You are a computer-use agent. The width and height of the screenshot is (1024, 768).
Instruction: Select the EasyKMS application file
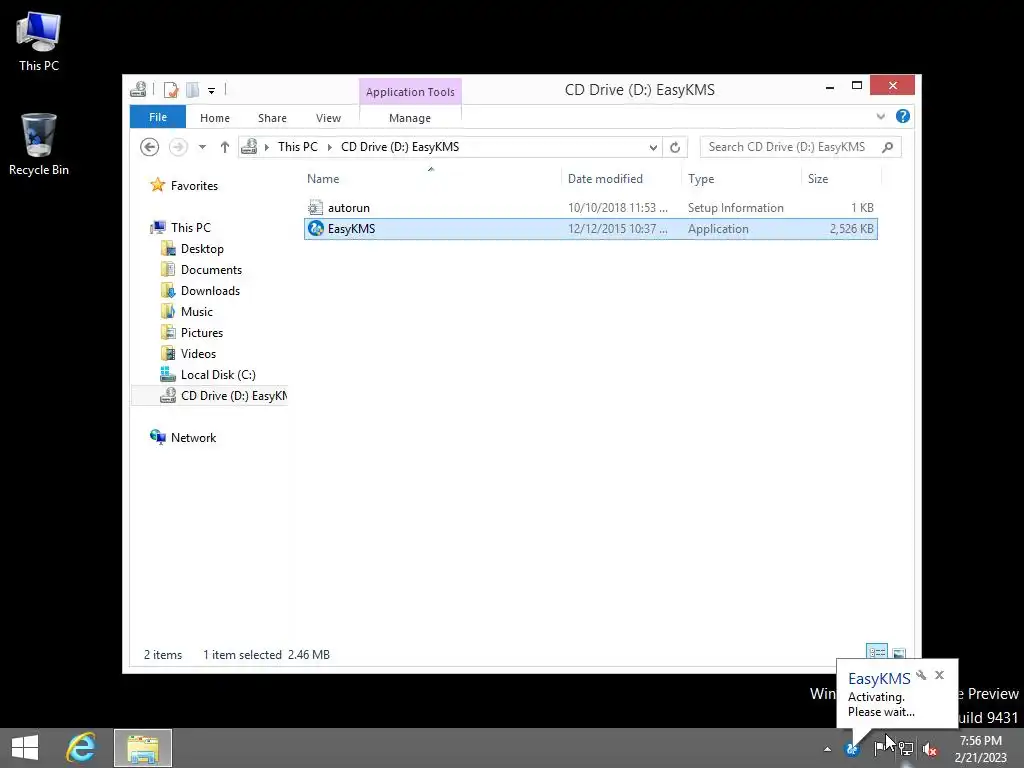[x=590, y=229]
